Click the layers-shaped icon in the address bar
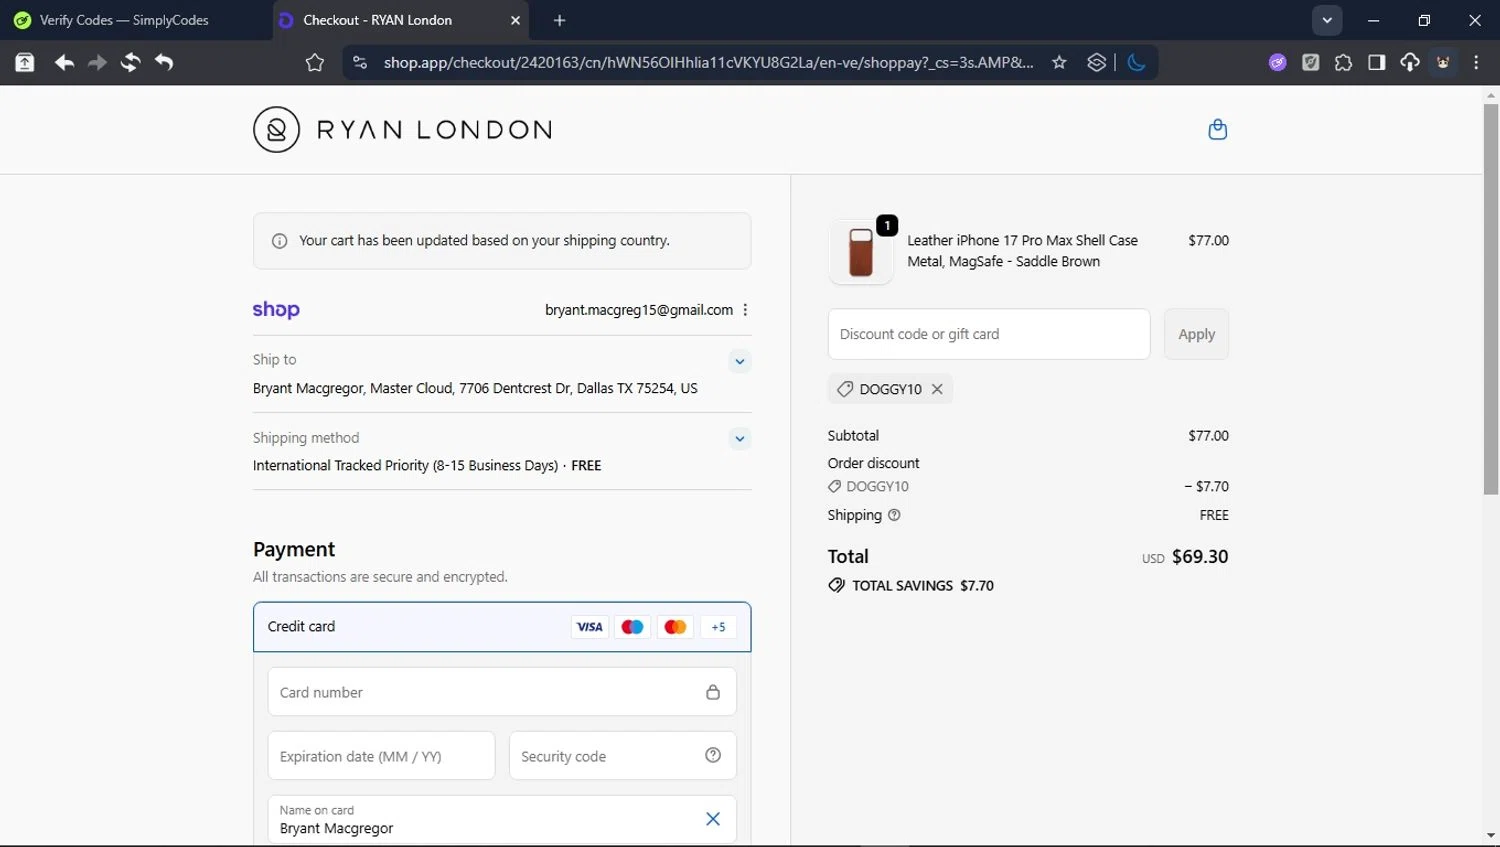This screenshot has width=1500, height=847. [x=1097, y=62]
